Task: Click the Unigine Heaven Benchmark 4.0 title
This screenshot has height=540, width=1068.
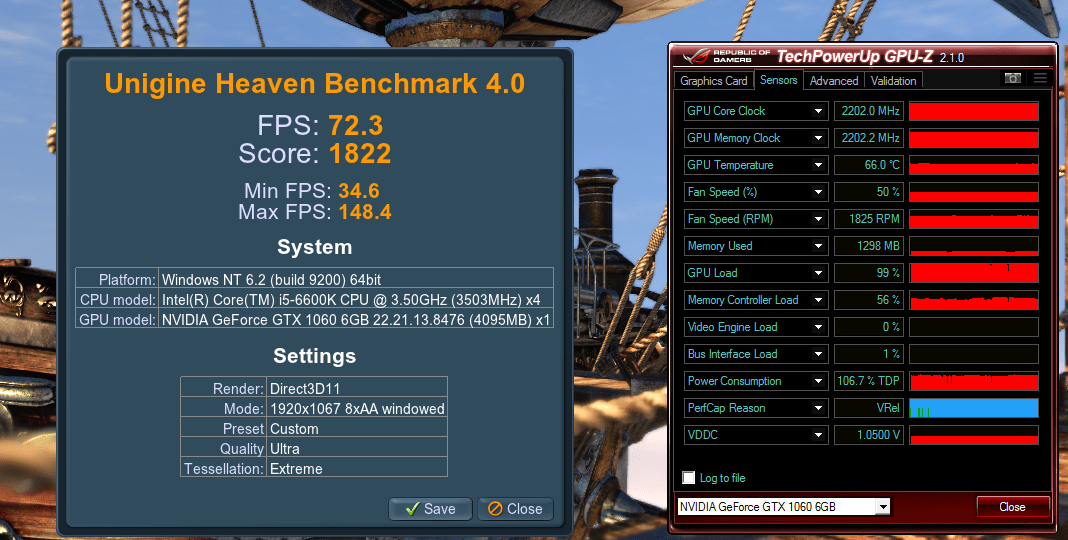Action: [x=315, y=84]
